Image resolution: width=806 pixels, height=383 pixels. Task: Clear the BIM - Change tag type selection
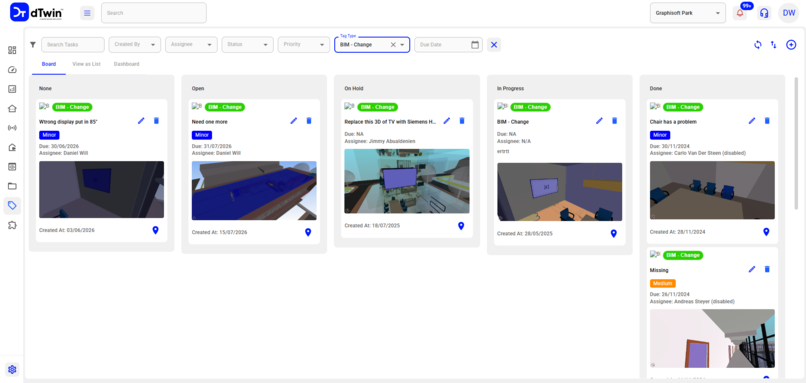[x=393, y=45]
